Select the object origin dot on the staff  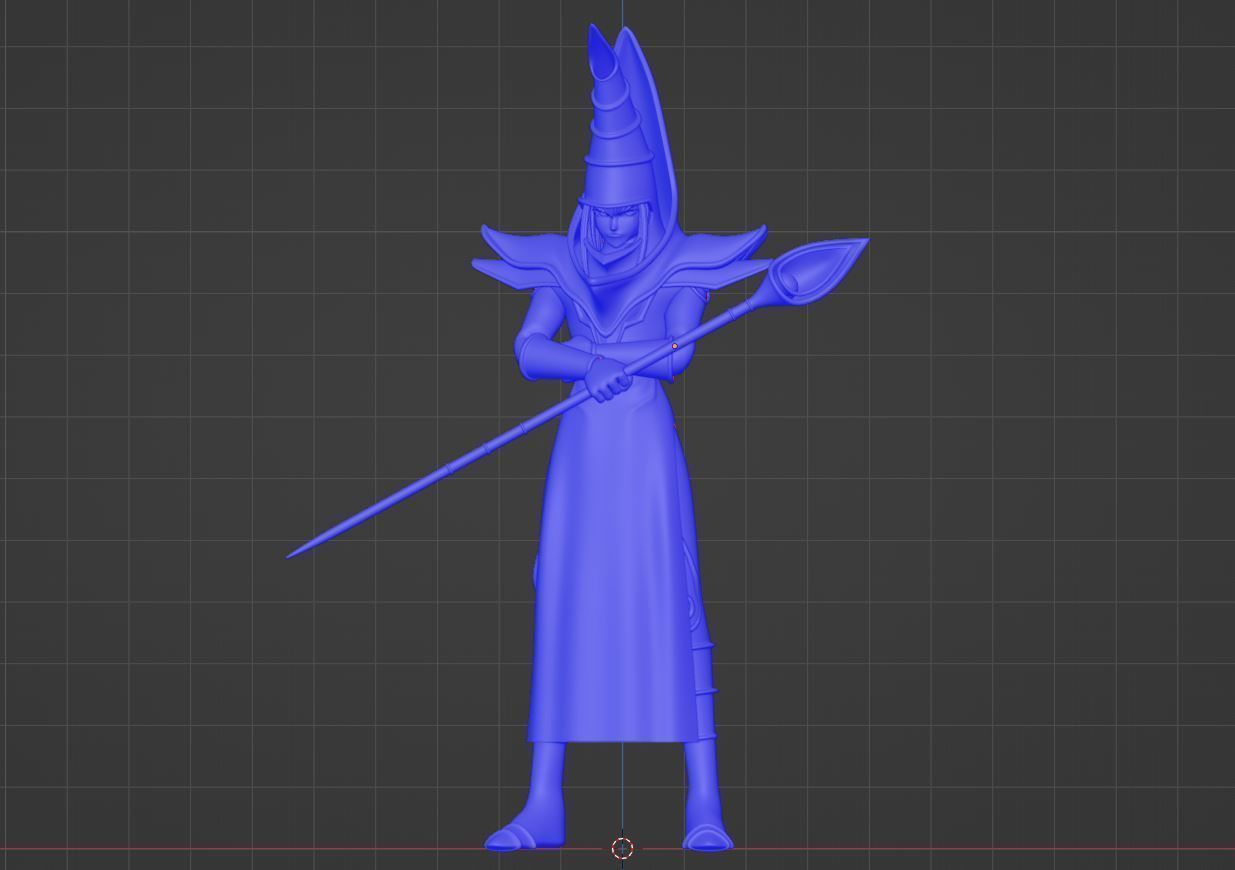pyautogui.click(x=675, y=346)
